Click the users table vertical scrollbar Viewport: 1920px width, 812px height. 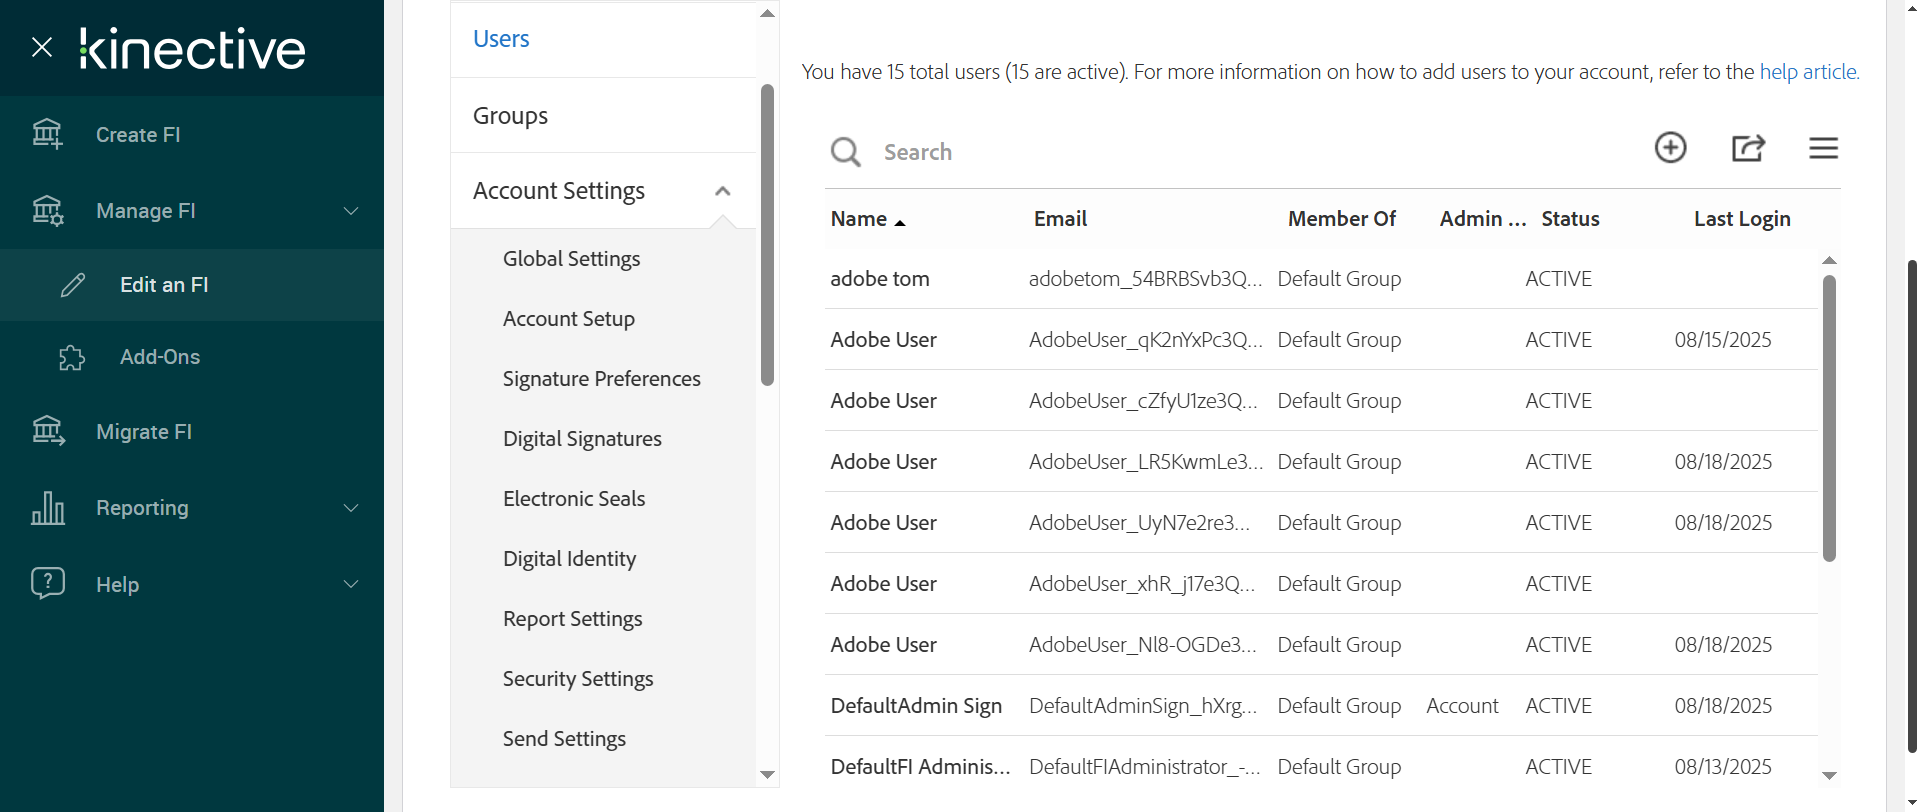point(1829,418)
